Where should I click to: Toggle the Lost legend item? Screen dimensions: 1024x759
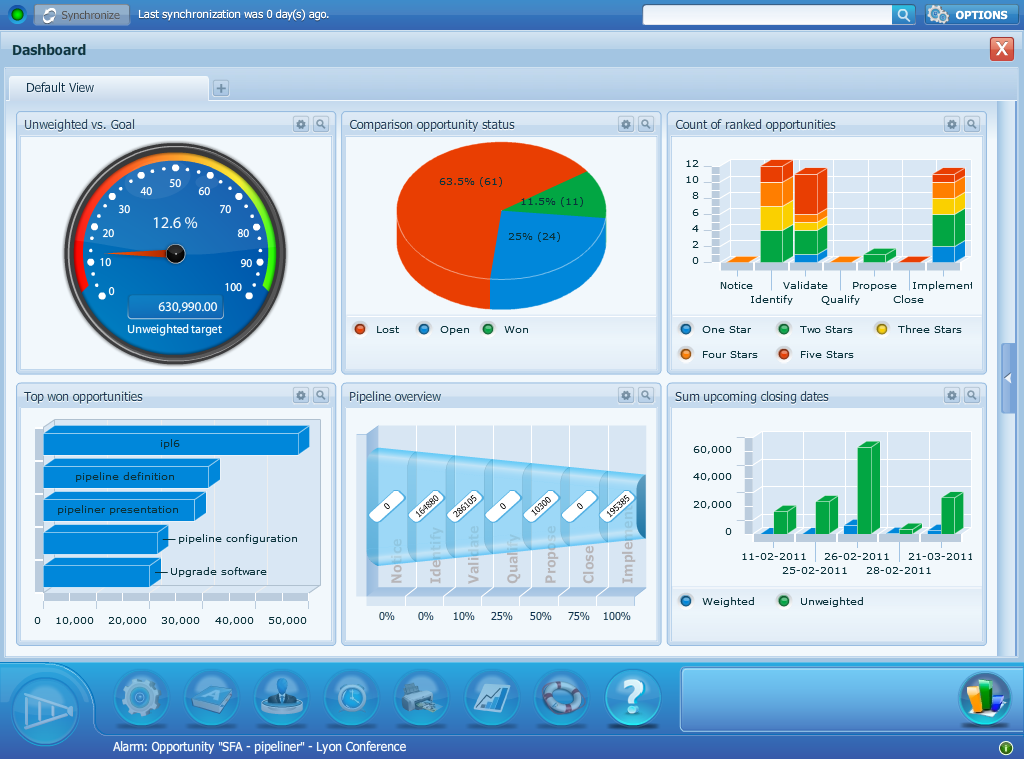[376, 329]
